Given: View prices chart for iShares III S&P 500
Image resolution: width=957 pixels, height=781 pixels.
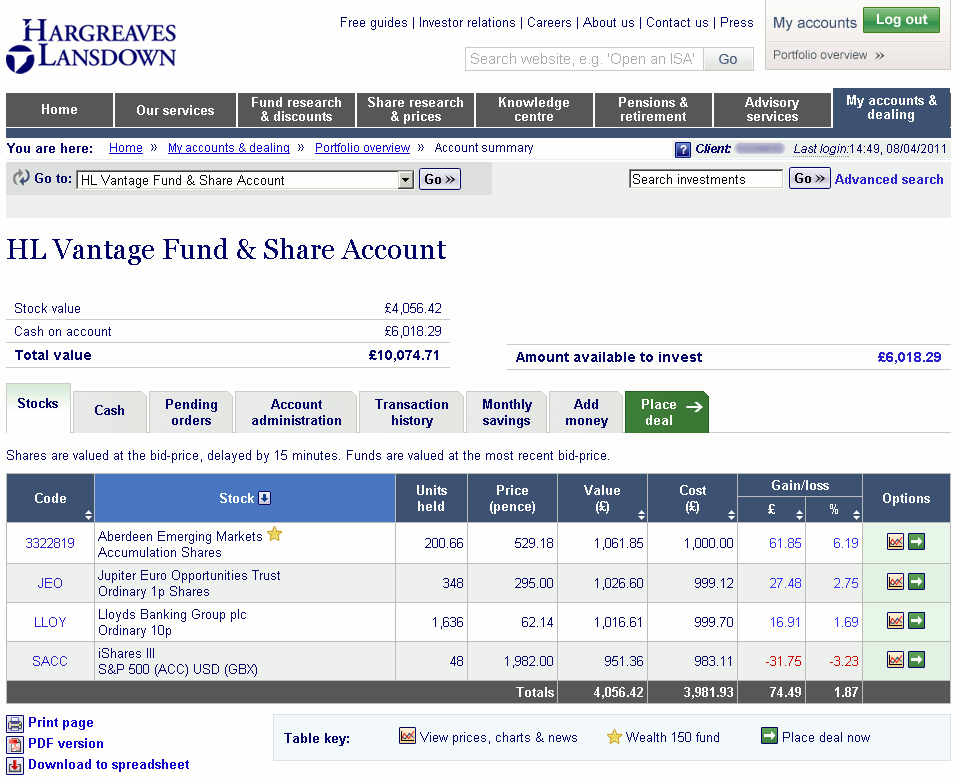Looking at the screenshot, I should pyautogui.click(x=895, y=660).
